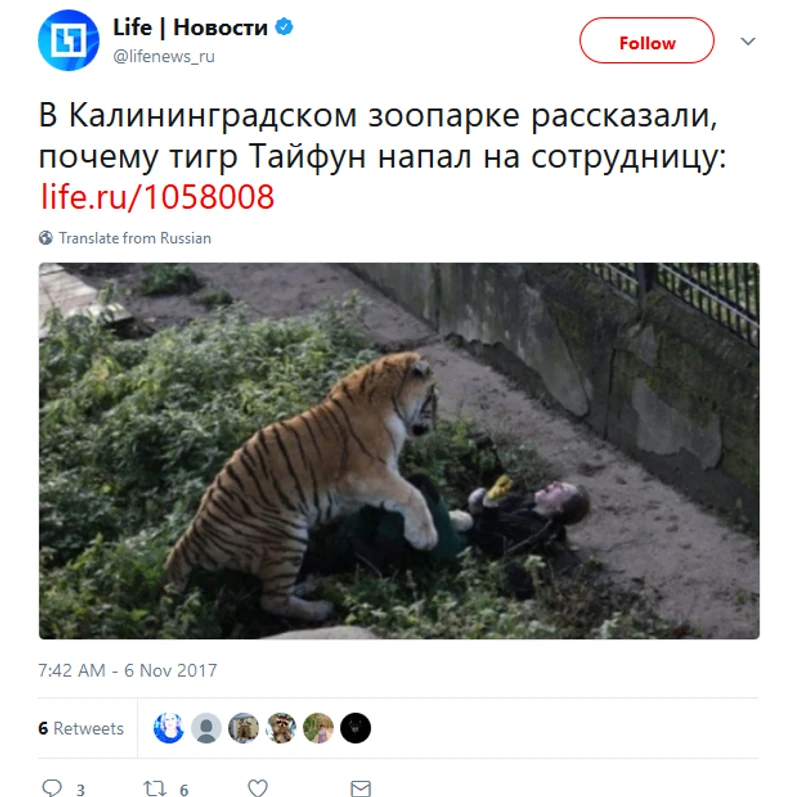Open the life.ru/1058008 link
This screenshot has height=797, width=790.
point(158,197)
